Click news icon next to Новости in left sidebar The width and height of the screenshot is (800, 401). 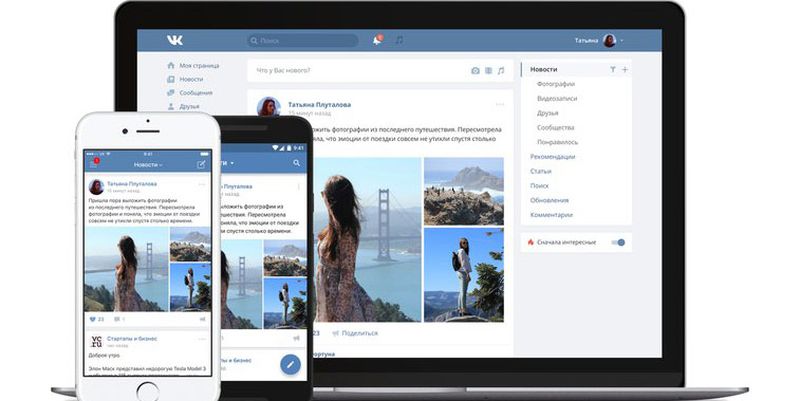click(x=171, y=79)
